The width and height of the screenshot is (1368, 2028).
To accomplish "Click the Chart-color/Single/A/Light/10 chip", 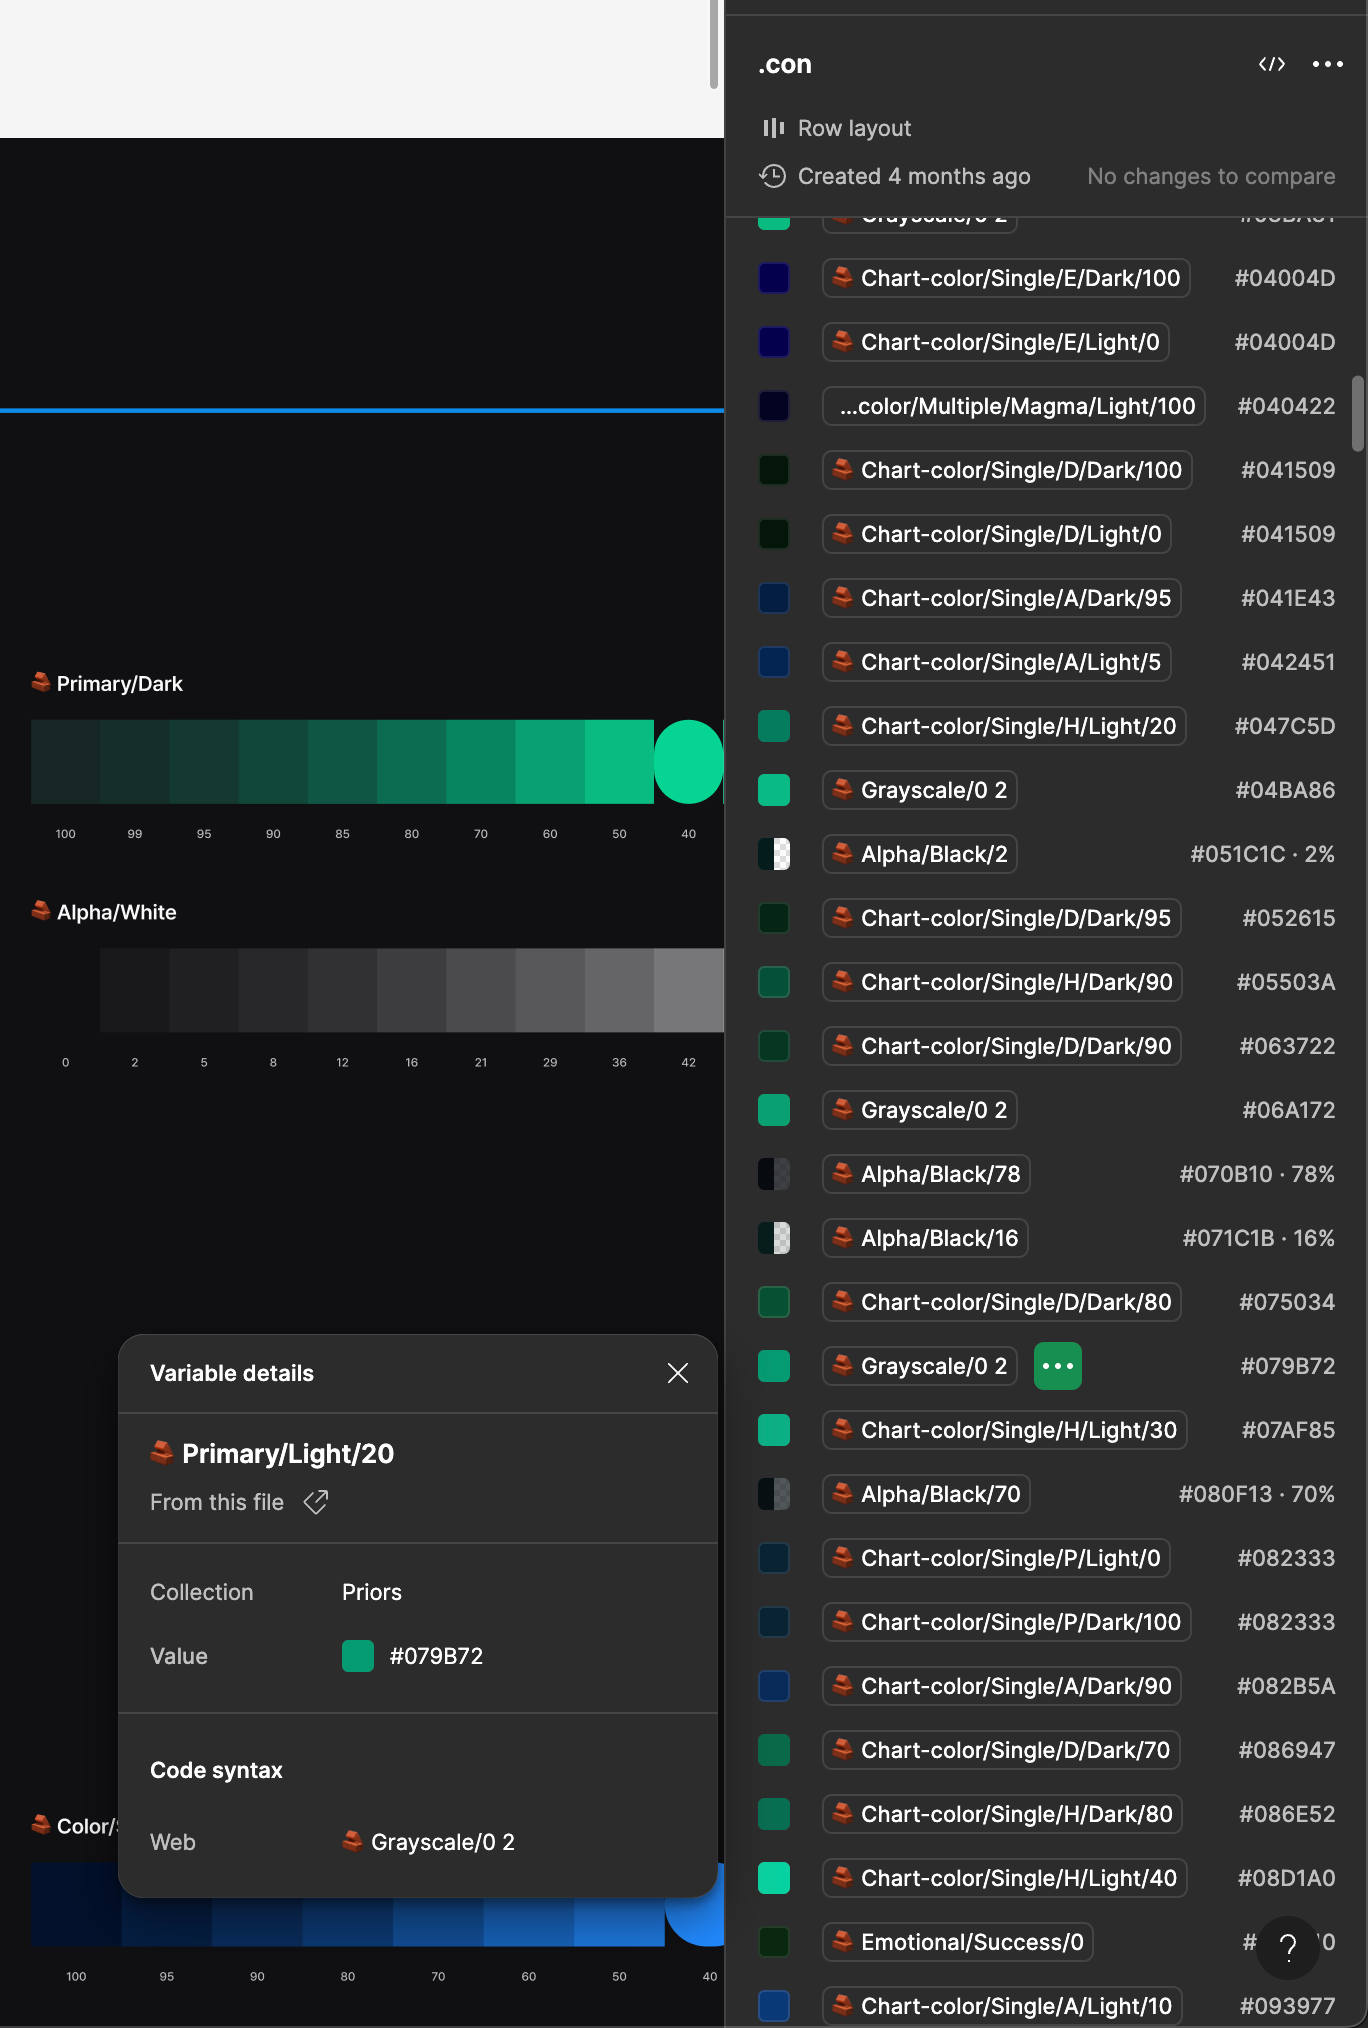I will click(1002, 2006).
